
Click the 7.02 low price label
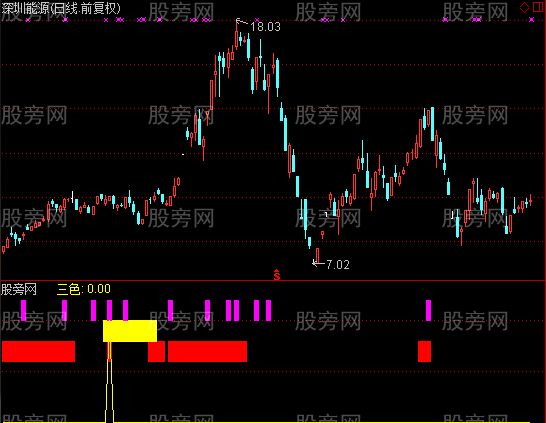click(338, 265)
